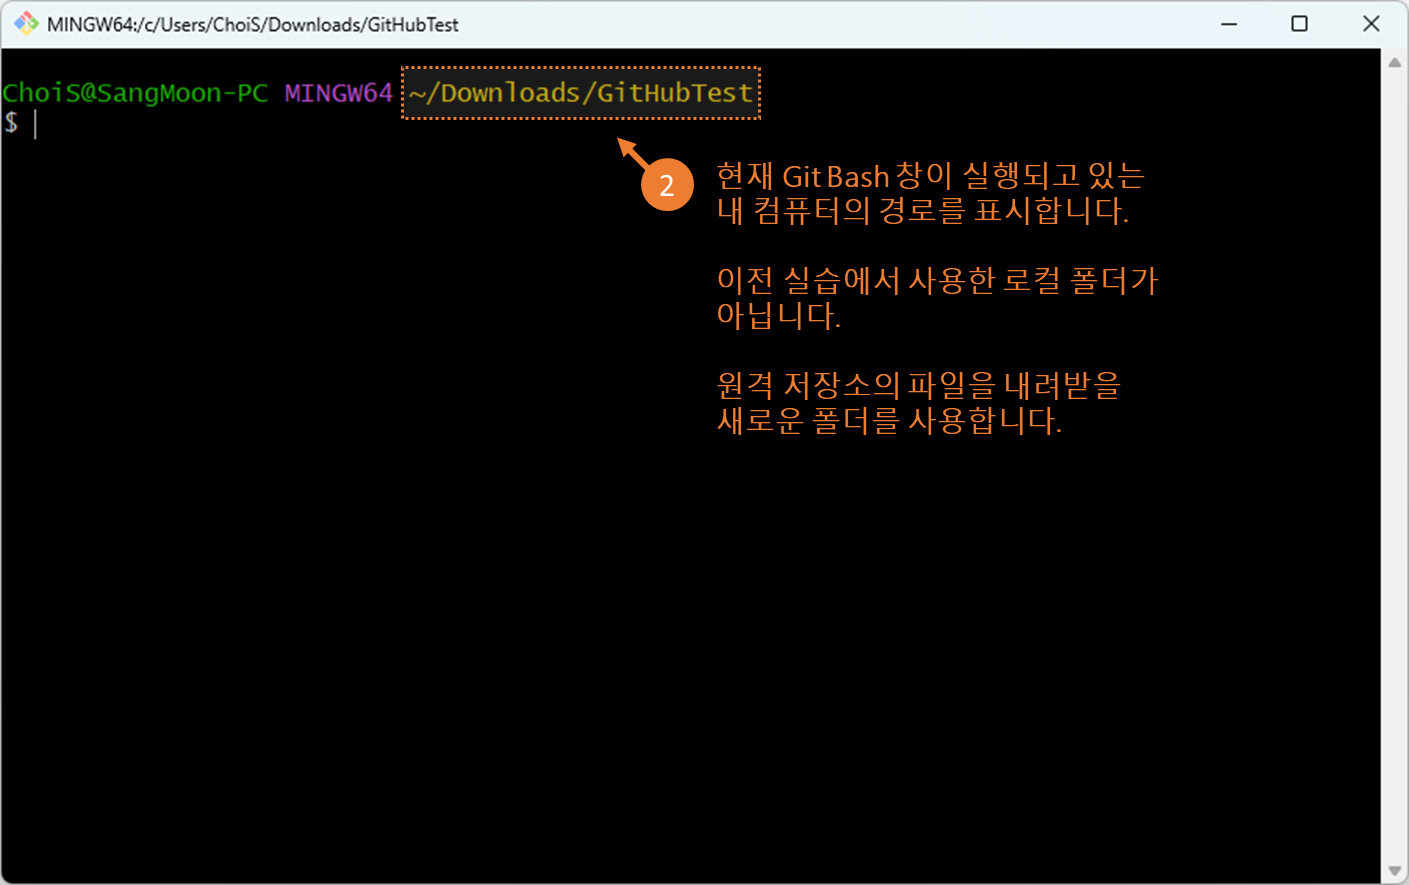Click the window title path text
1409x885 pixels.
coord(252,24)
